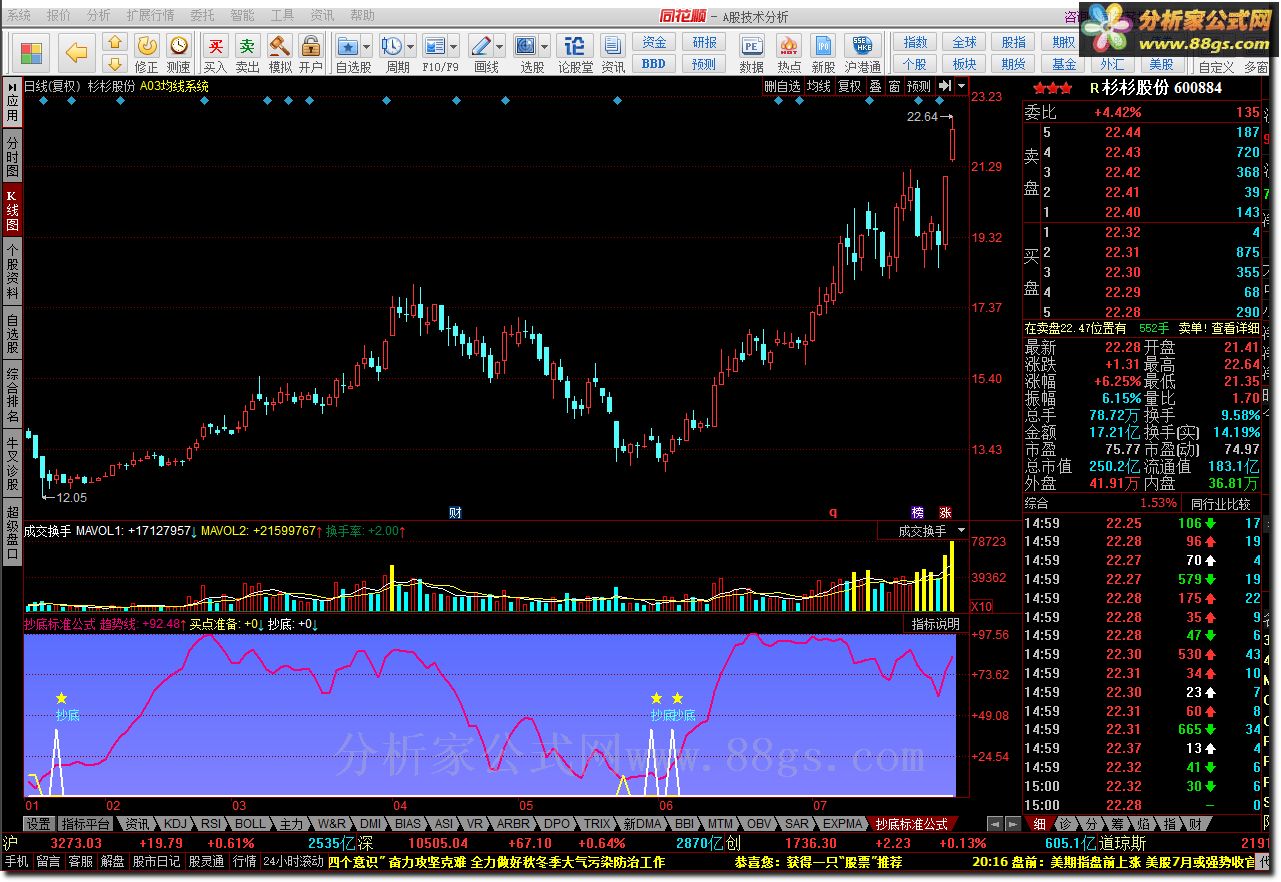
Task: Select the 个股资料 side tab
Action: coord(12,272)
